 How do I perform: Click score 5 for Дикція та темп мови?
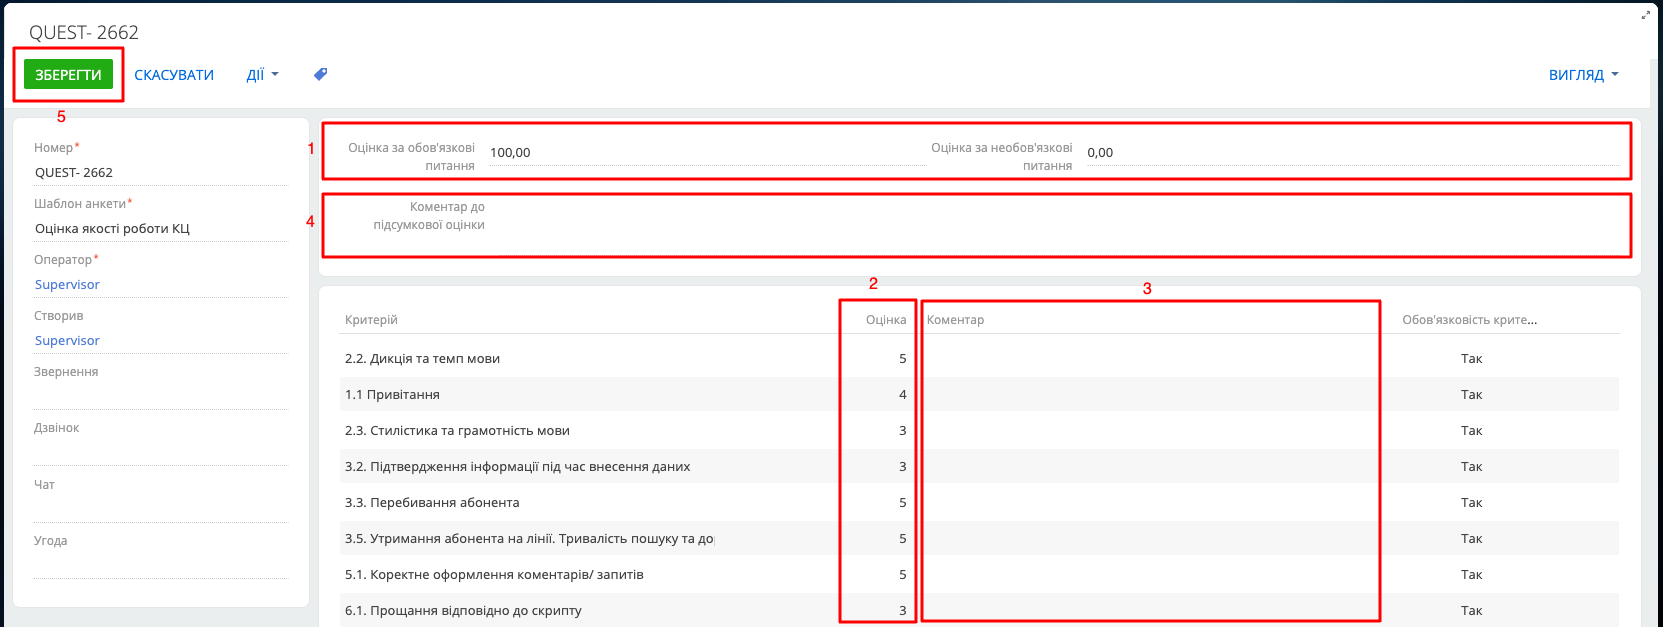pos(902,358)
